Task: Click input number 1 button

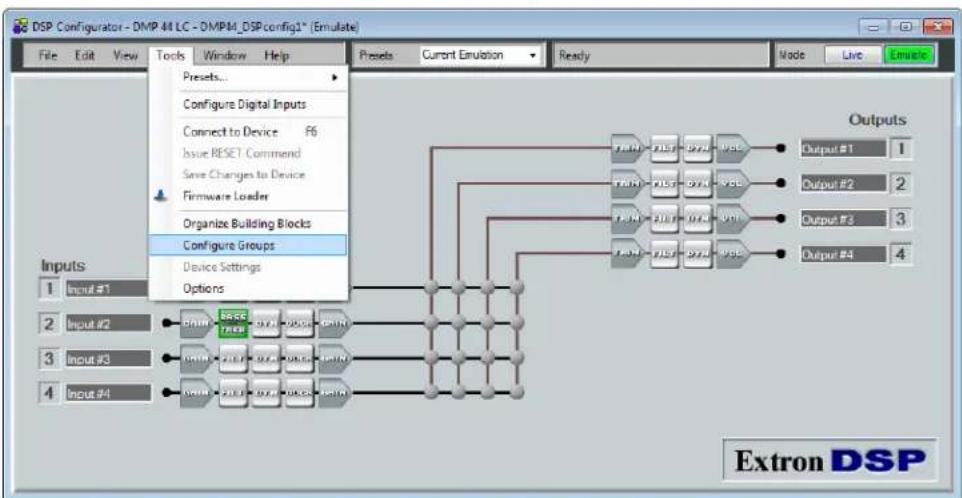Action: (x=49, y=288)
